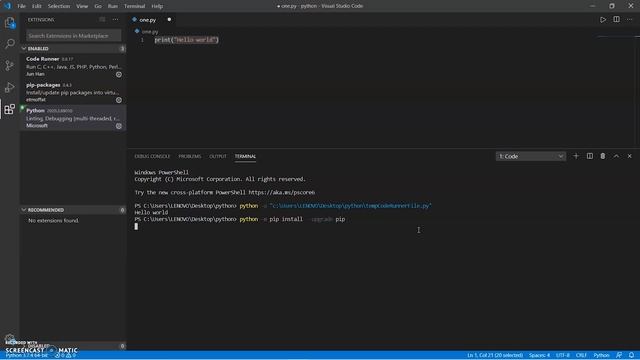The image size is (640, 360).
Task: Open the Explorer view in activity bar
Action: [x=10, y=23]
